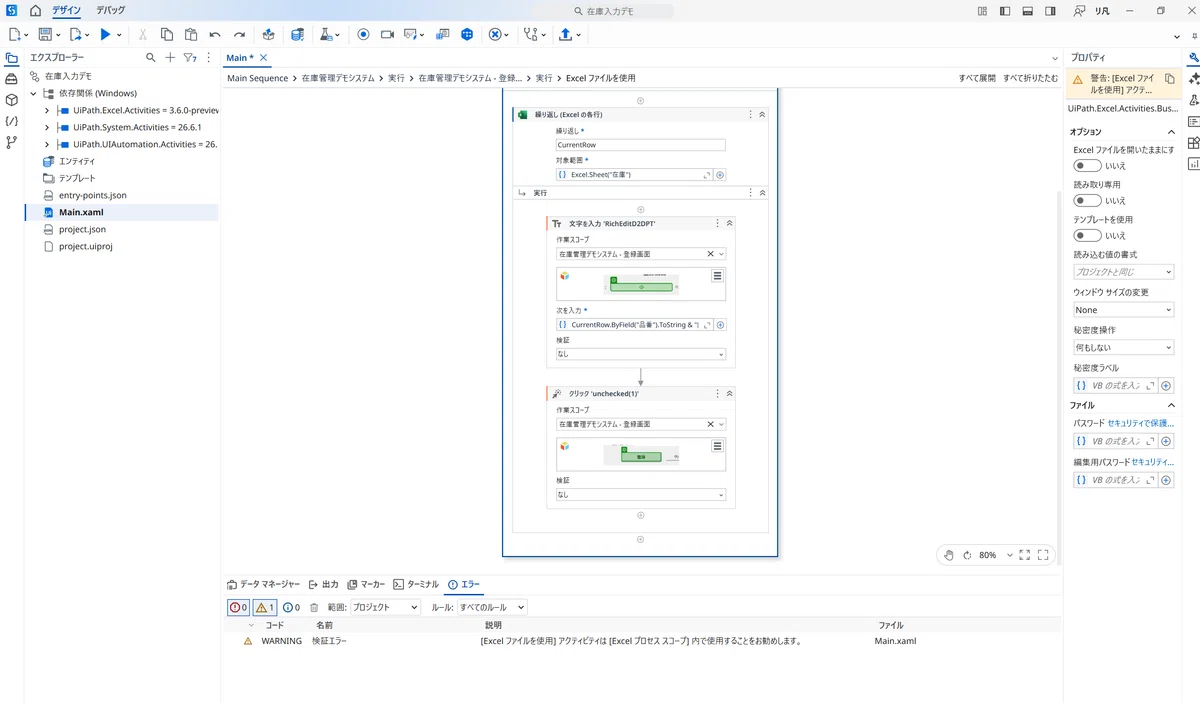Screen dimensions: 1200x703
Task: Expand UiPath.Excel.Activities dependency node
Action: coord(47,110)
